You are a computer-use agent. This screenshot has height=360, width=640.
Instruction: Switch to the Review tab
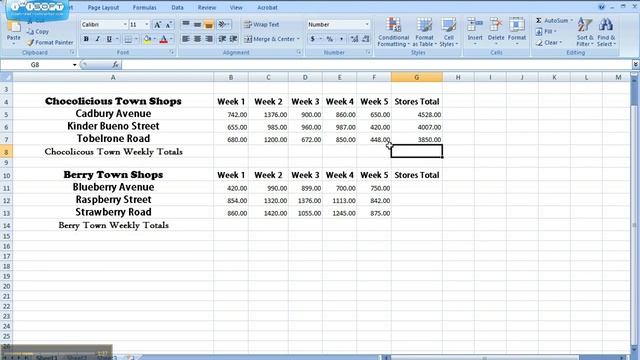click(x=207, y=7)
